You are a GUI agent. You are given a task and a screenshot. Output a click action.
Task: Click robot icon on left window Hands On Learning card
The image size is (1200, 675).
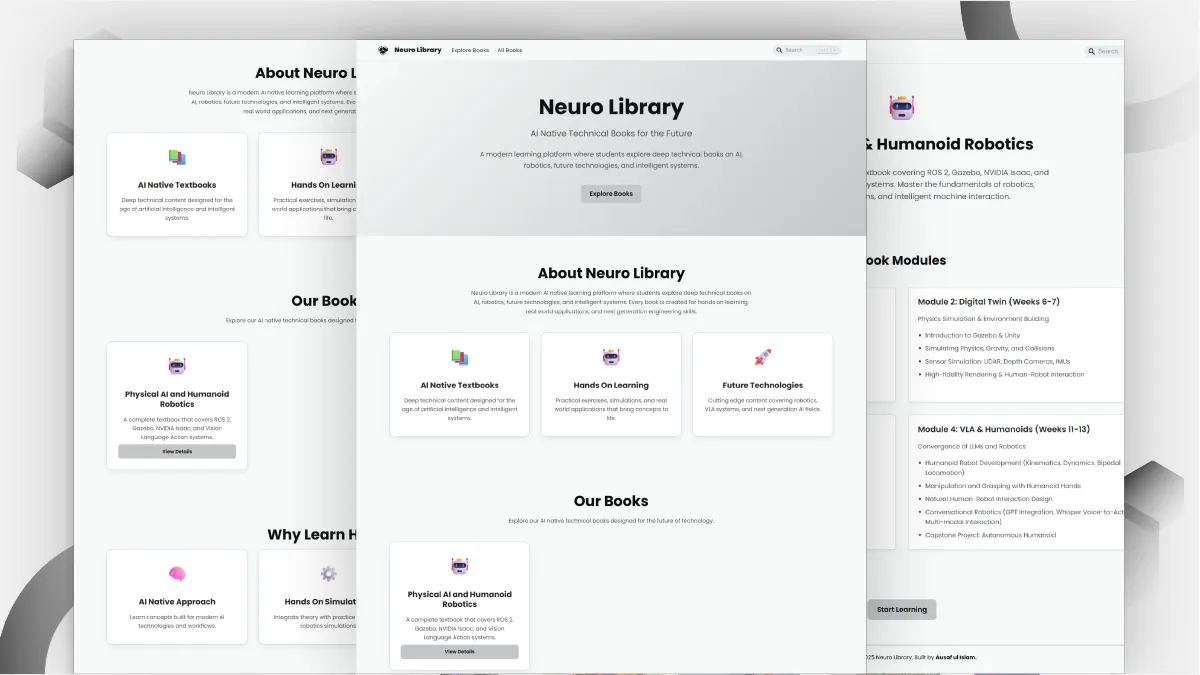point(328,157)
